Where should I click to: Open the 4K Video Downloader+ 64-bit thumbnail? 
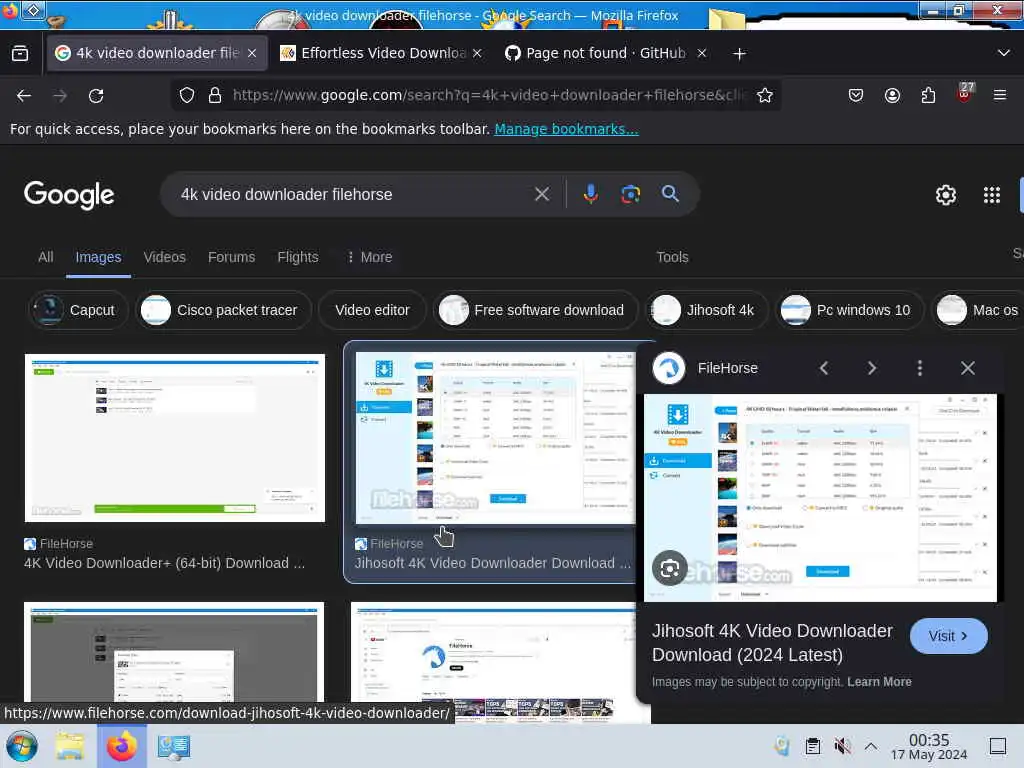coord(174,438)
